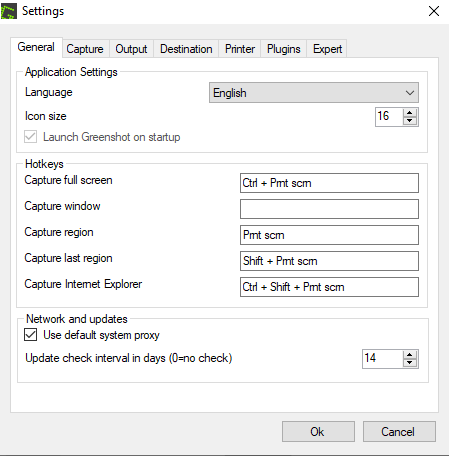Click the Capture Internet Explorer hotkey field
Viewport: 449px width, 456px height.
tap(329, 287)
